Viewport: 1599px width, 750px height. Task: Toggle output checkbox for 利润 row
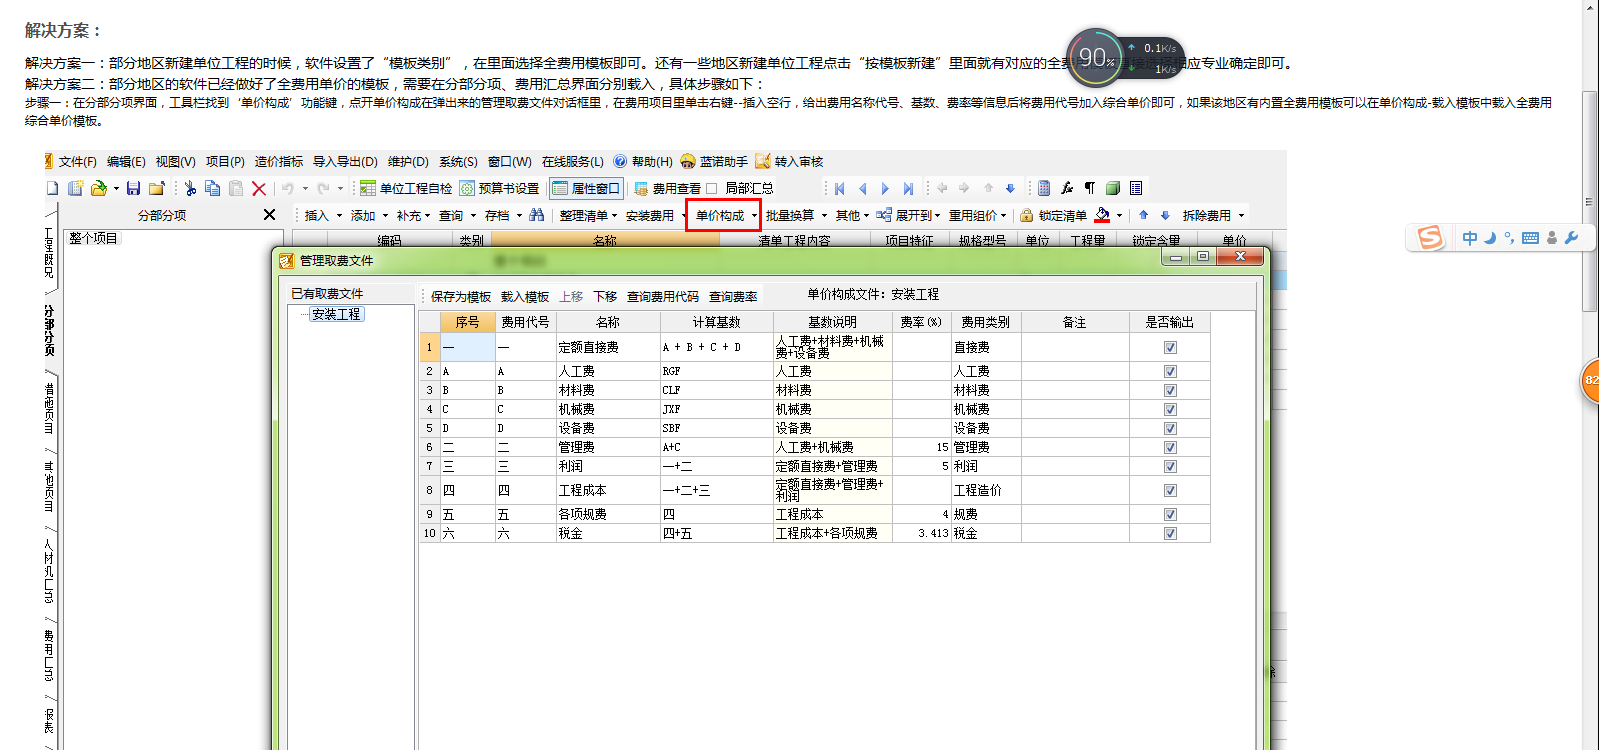tap(1170, 467)
